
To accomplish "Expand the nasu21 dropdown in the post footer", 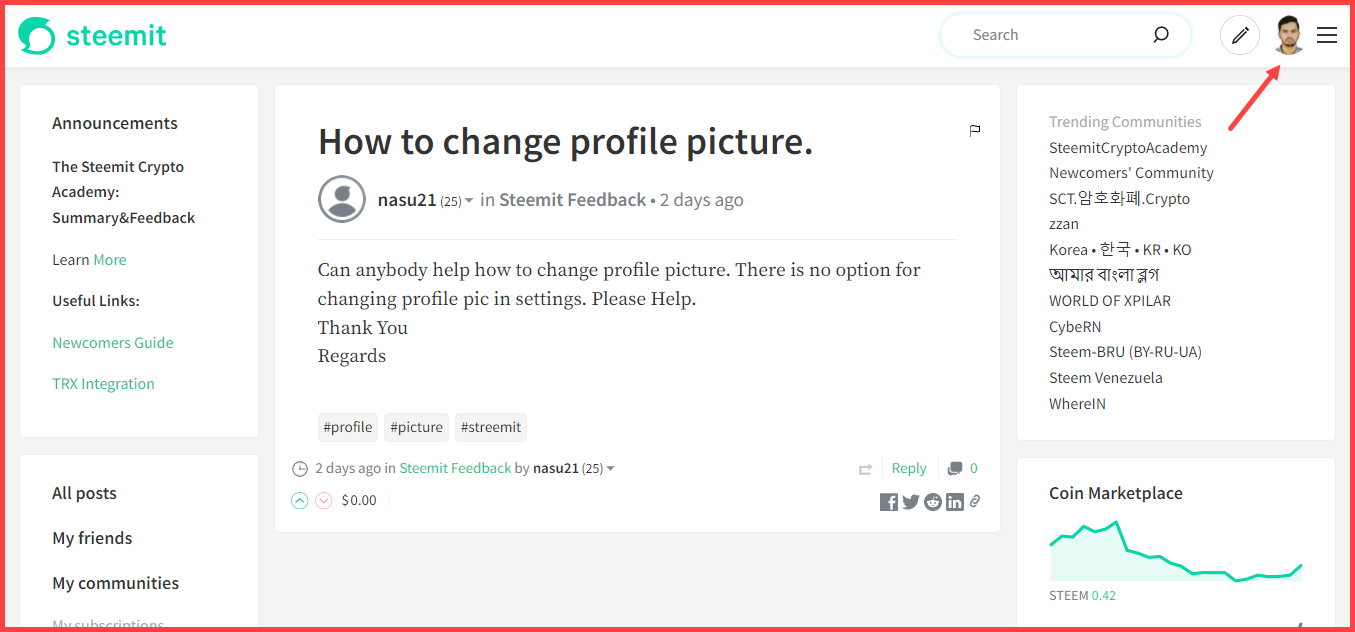I will pos(611,469).
